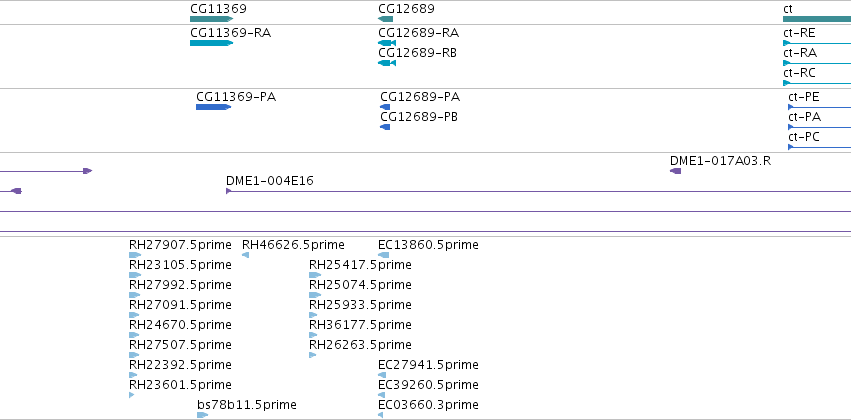Select the CG11369-PA protein bar
Viewport: 851px width, 420px height.
point(213,107)
